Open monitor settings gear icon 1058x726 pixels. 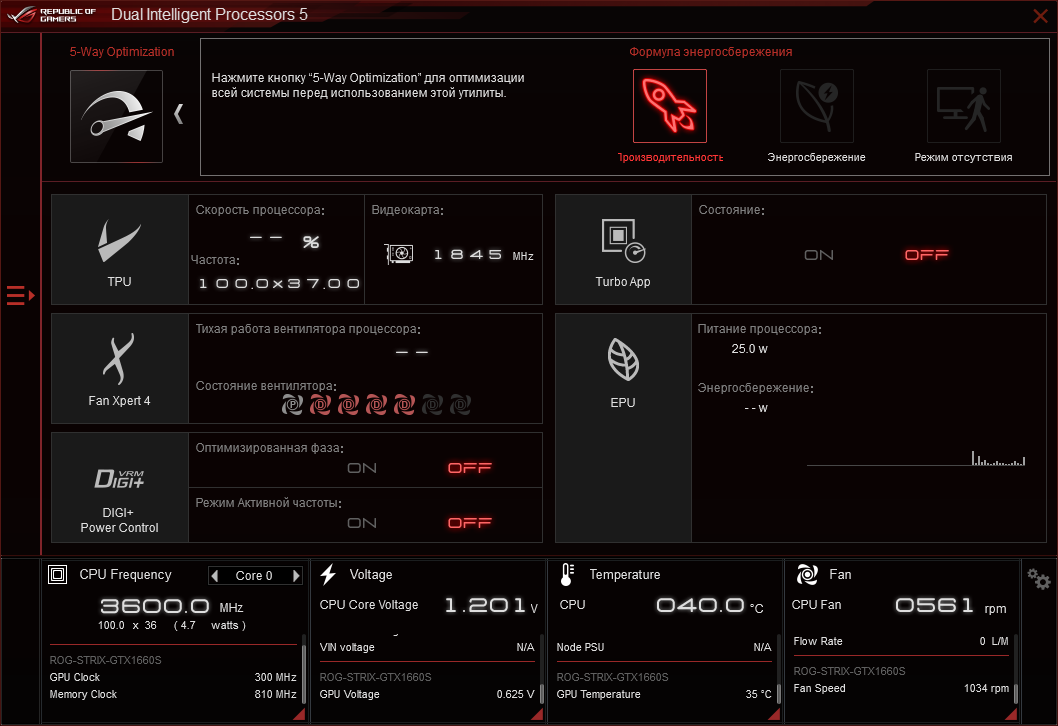pyautogui.click(x=1038, y=579)
